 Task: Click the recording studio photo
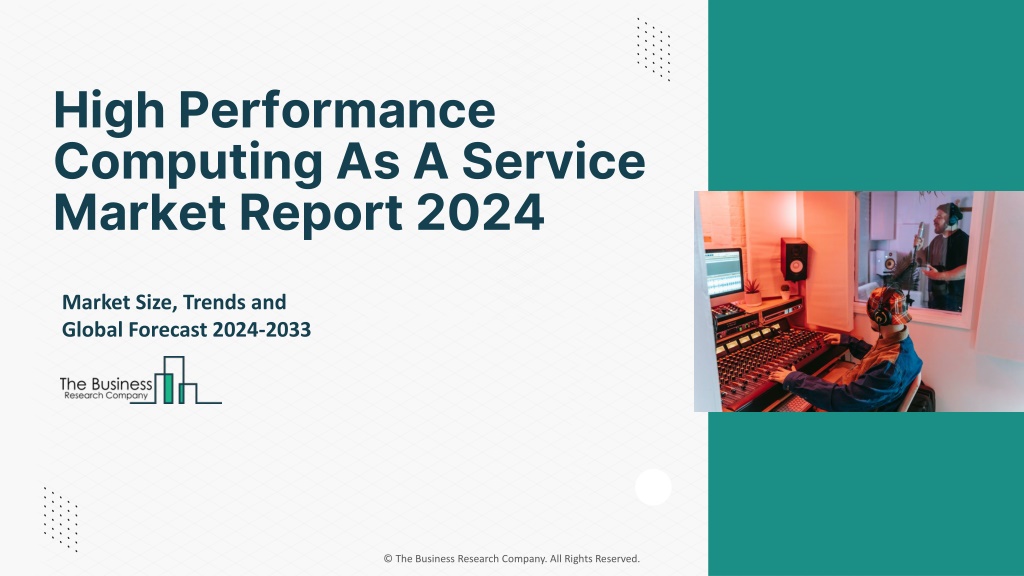click(x=859, y=301)
